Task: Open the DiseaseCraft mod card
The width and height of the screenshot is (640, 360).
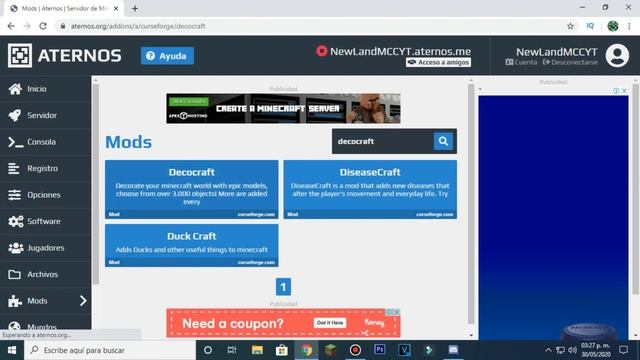Action: pyautogui.click(x=370, y=189)
